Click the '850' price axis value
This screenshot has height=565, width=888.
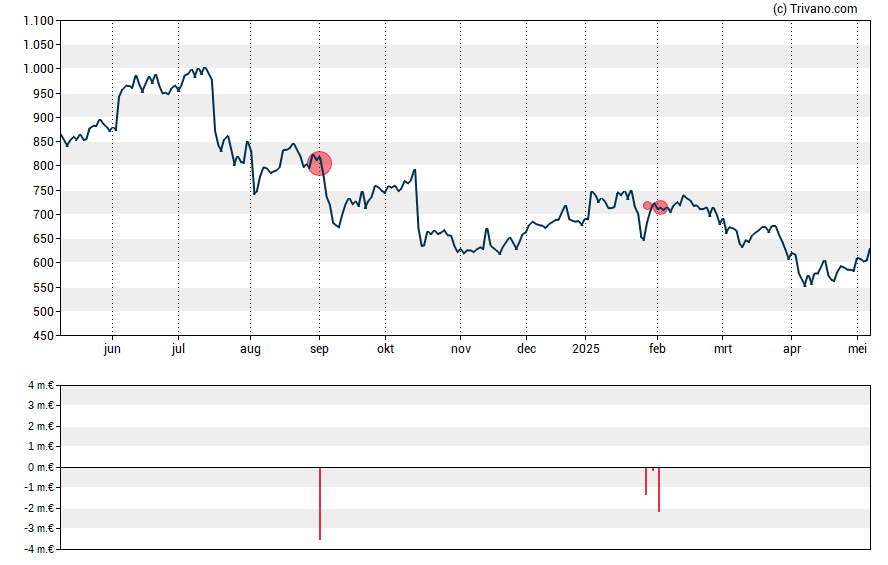(x=44, y=142)
